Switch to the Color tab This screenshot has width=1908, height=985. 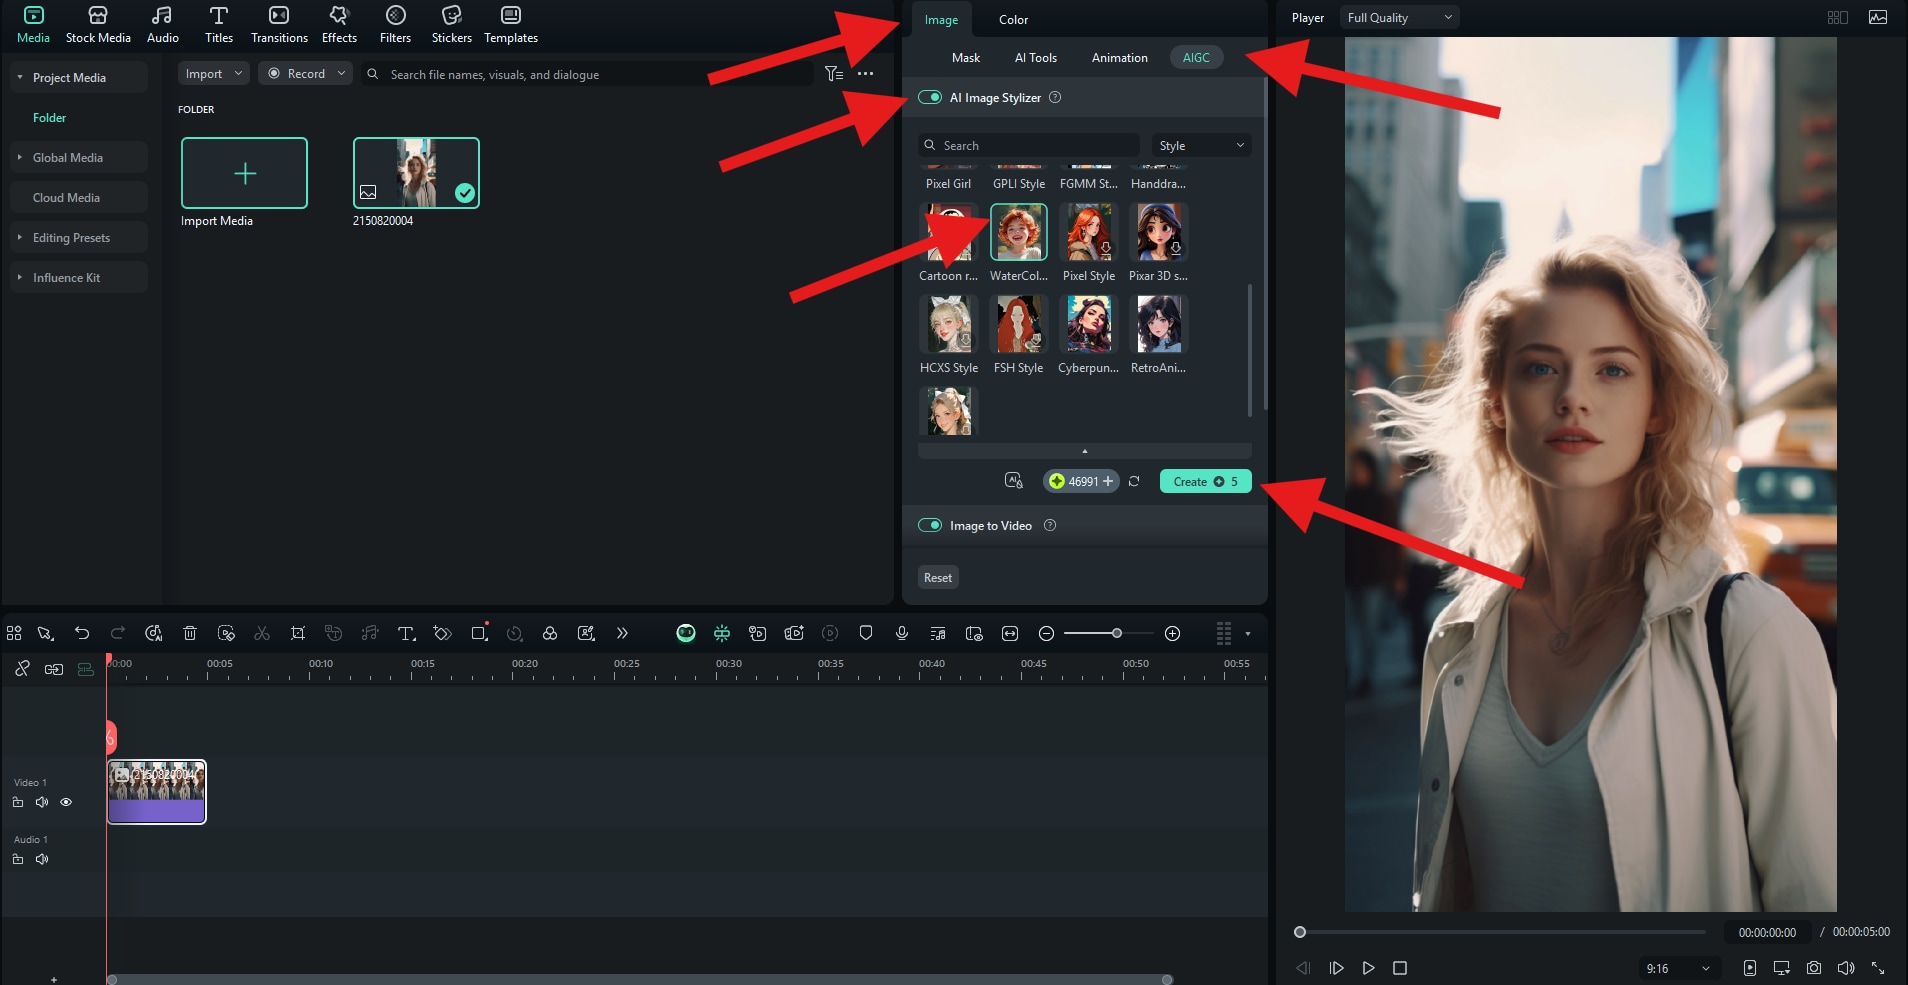(1013, 19)
